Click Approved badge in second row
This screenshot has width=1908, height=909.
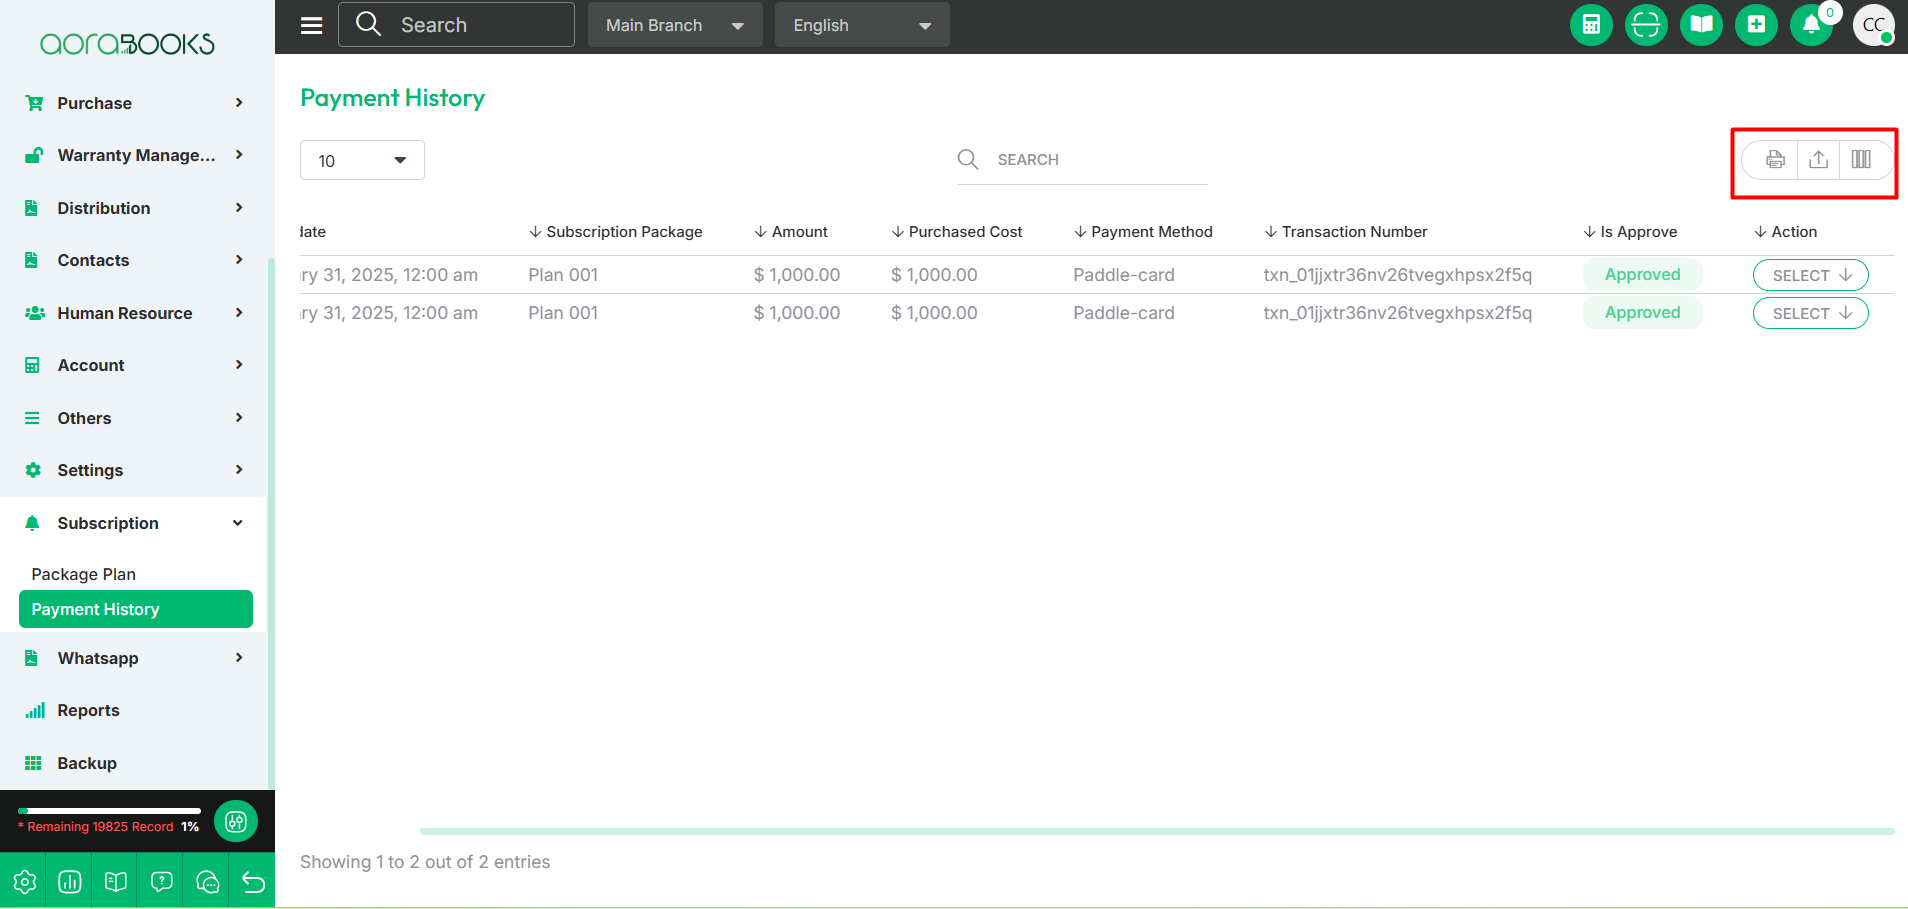click(1642, 313)
